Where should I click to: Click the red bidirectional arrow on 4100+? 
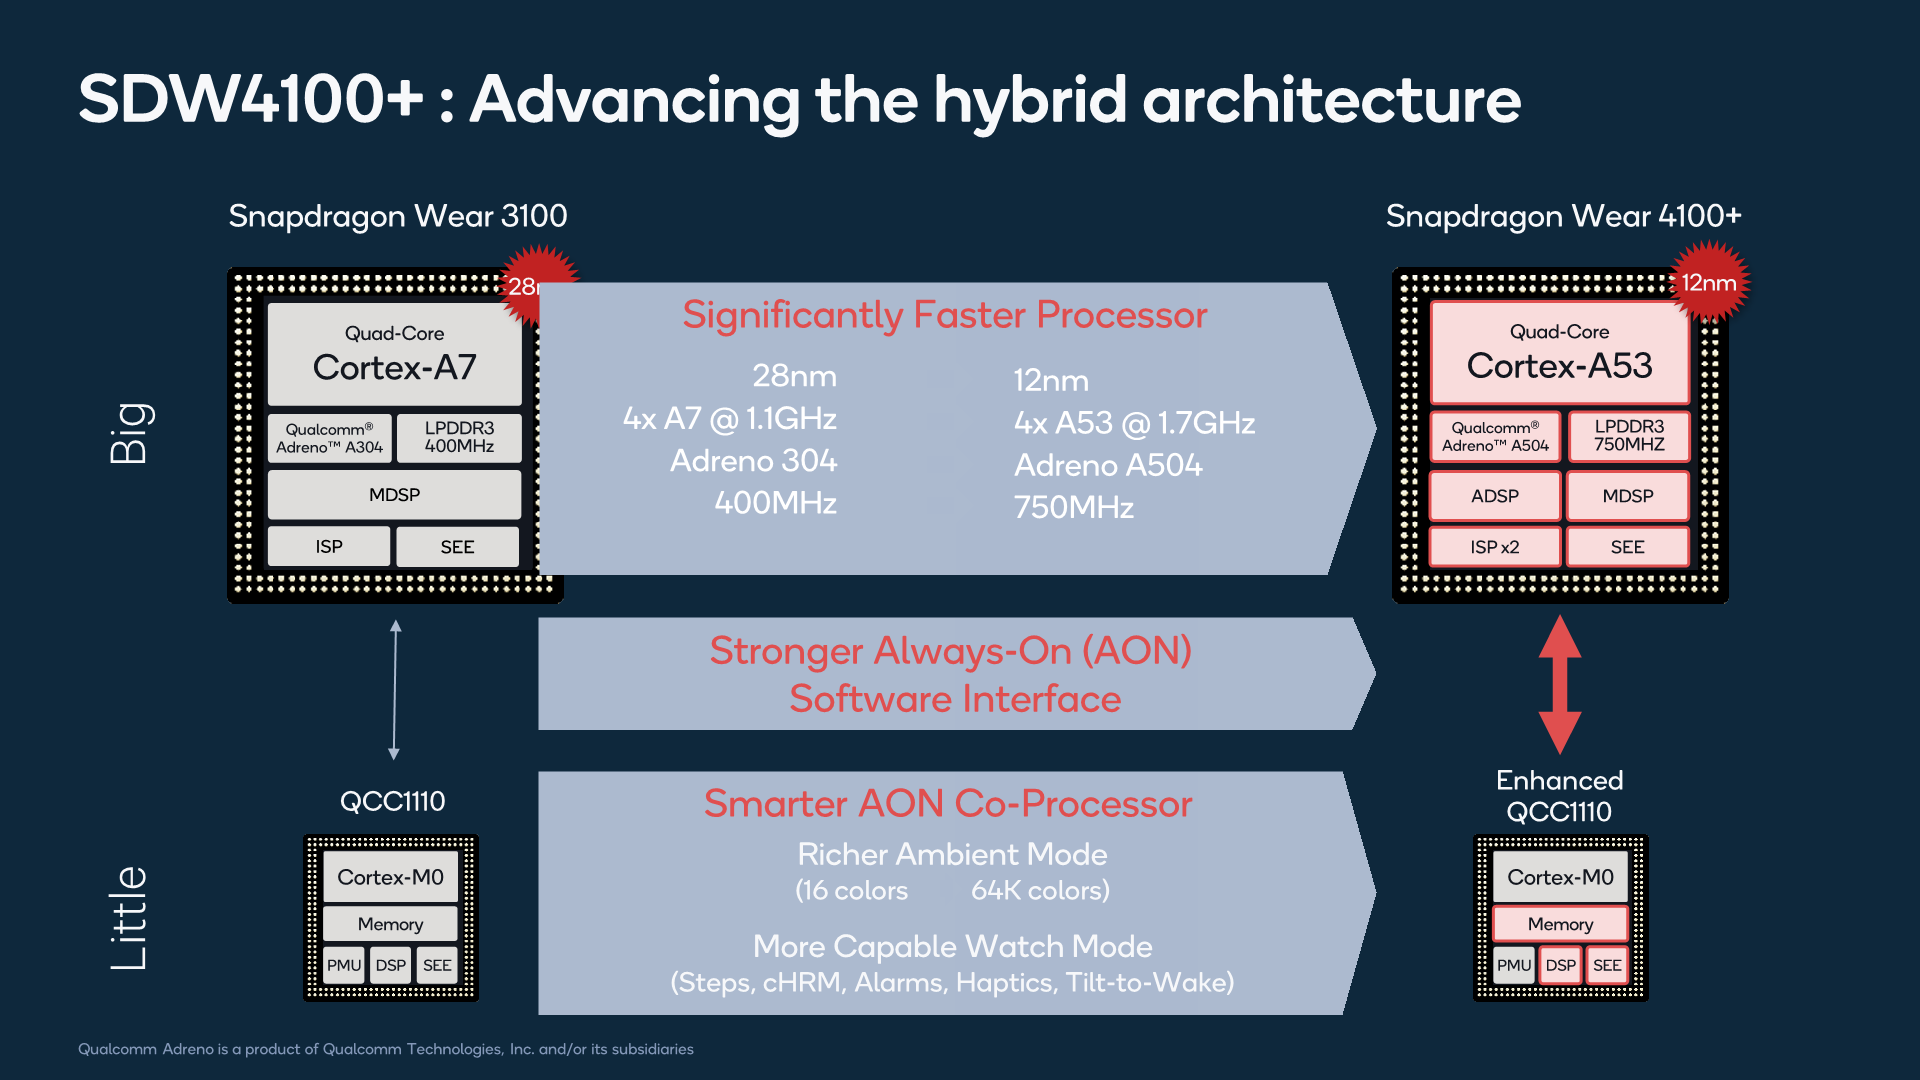tap(1538, 673)
